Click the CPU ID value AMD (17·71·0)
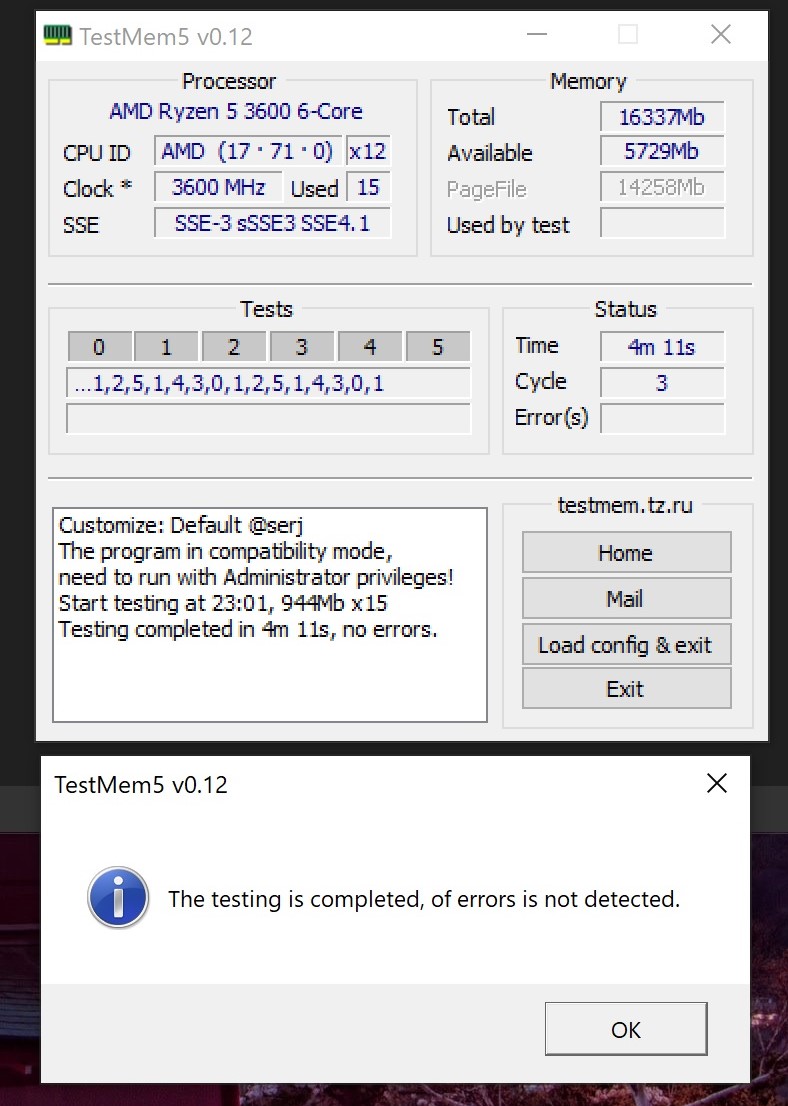The image size is (788, 1106). pos(248,151)
